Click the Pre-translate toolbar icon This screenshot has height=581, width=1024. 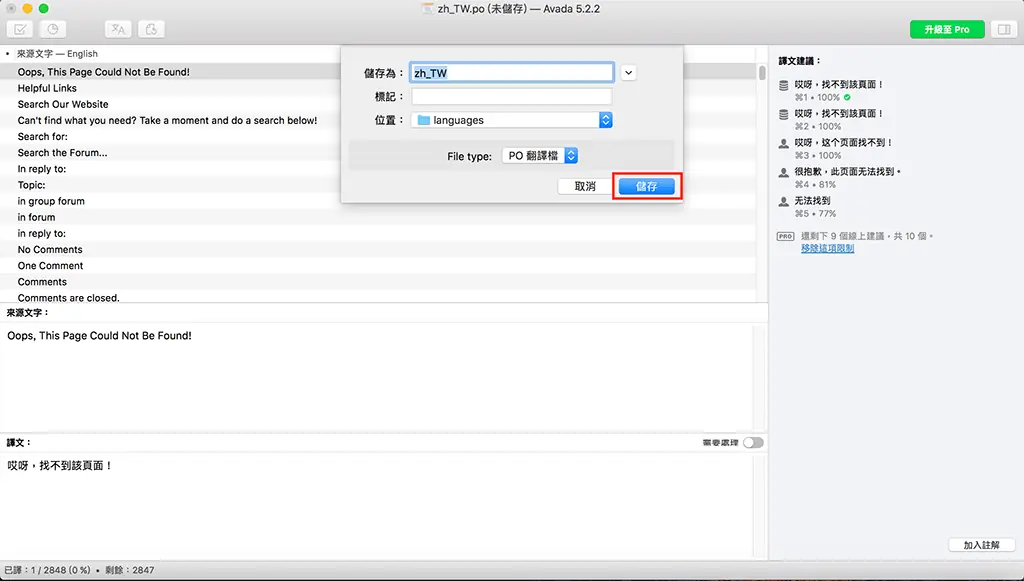pyautogui.click(x=118, y=29)
